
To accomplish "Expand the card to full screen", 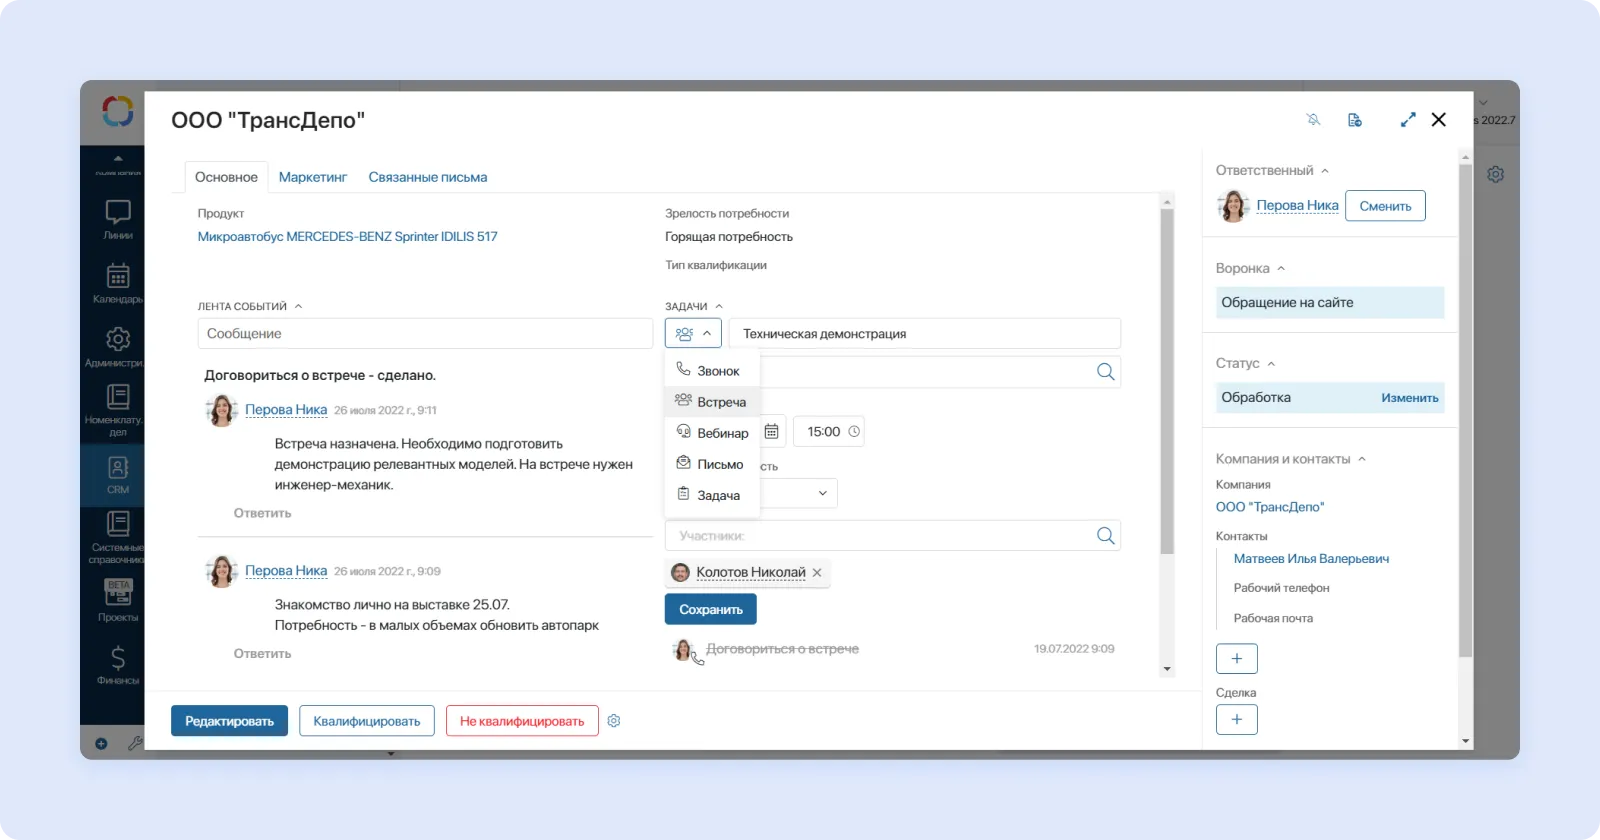I will 1408,120.
